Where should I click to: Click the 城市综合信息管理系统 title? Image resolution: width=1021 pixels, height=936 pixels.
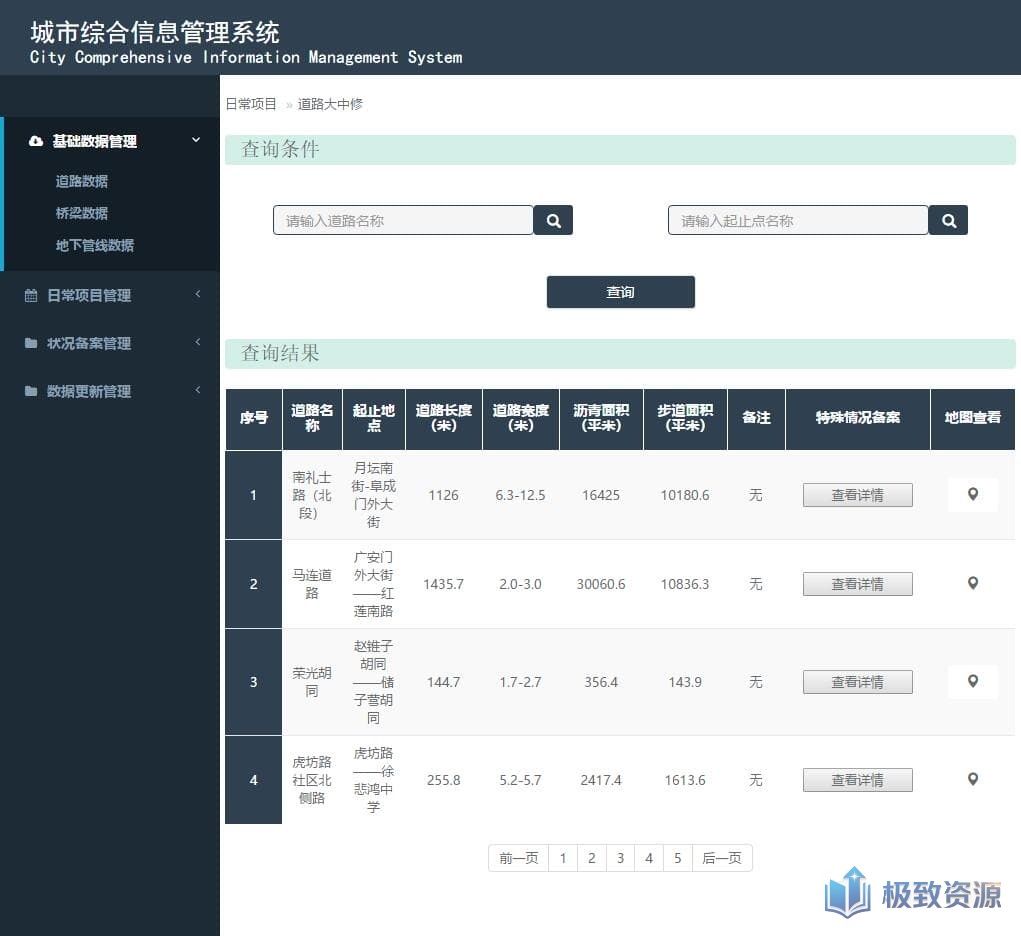pos(155,32)
